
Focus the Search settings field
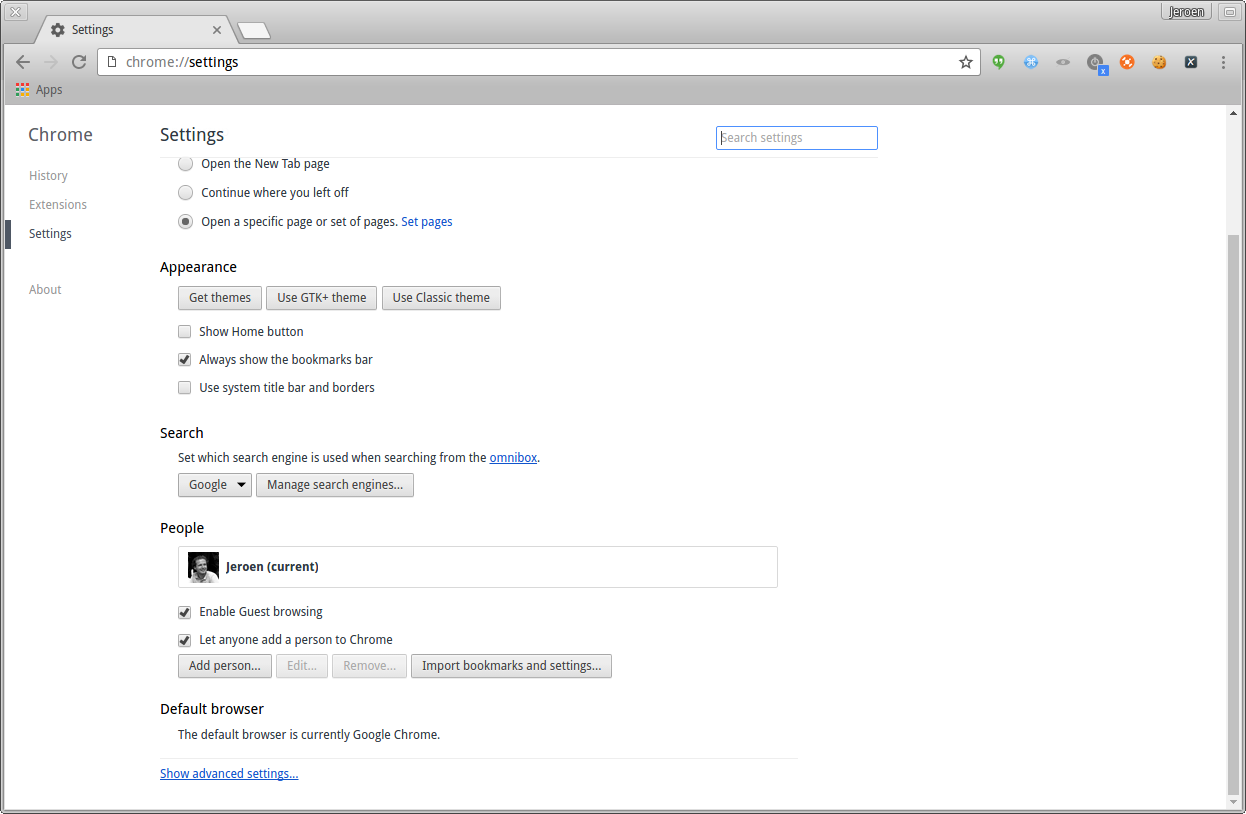797,138
